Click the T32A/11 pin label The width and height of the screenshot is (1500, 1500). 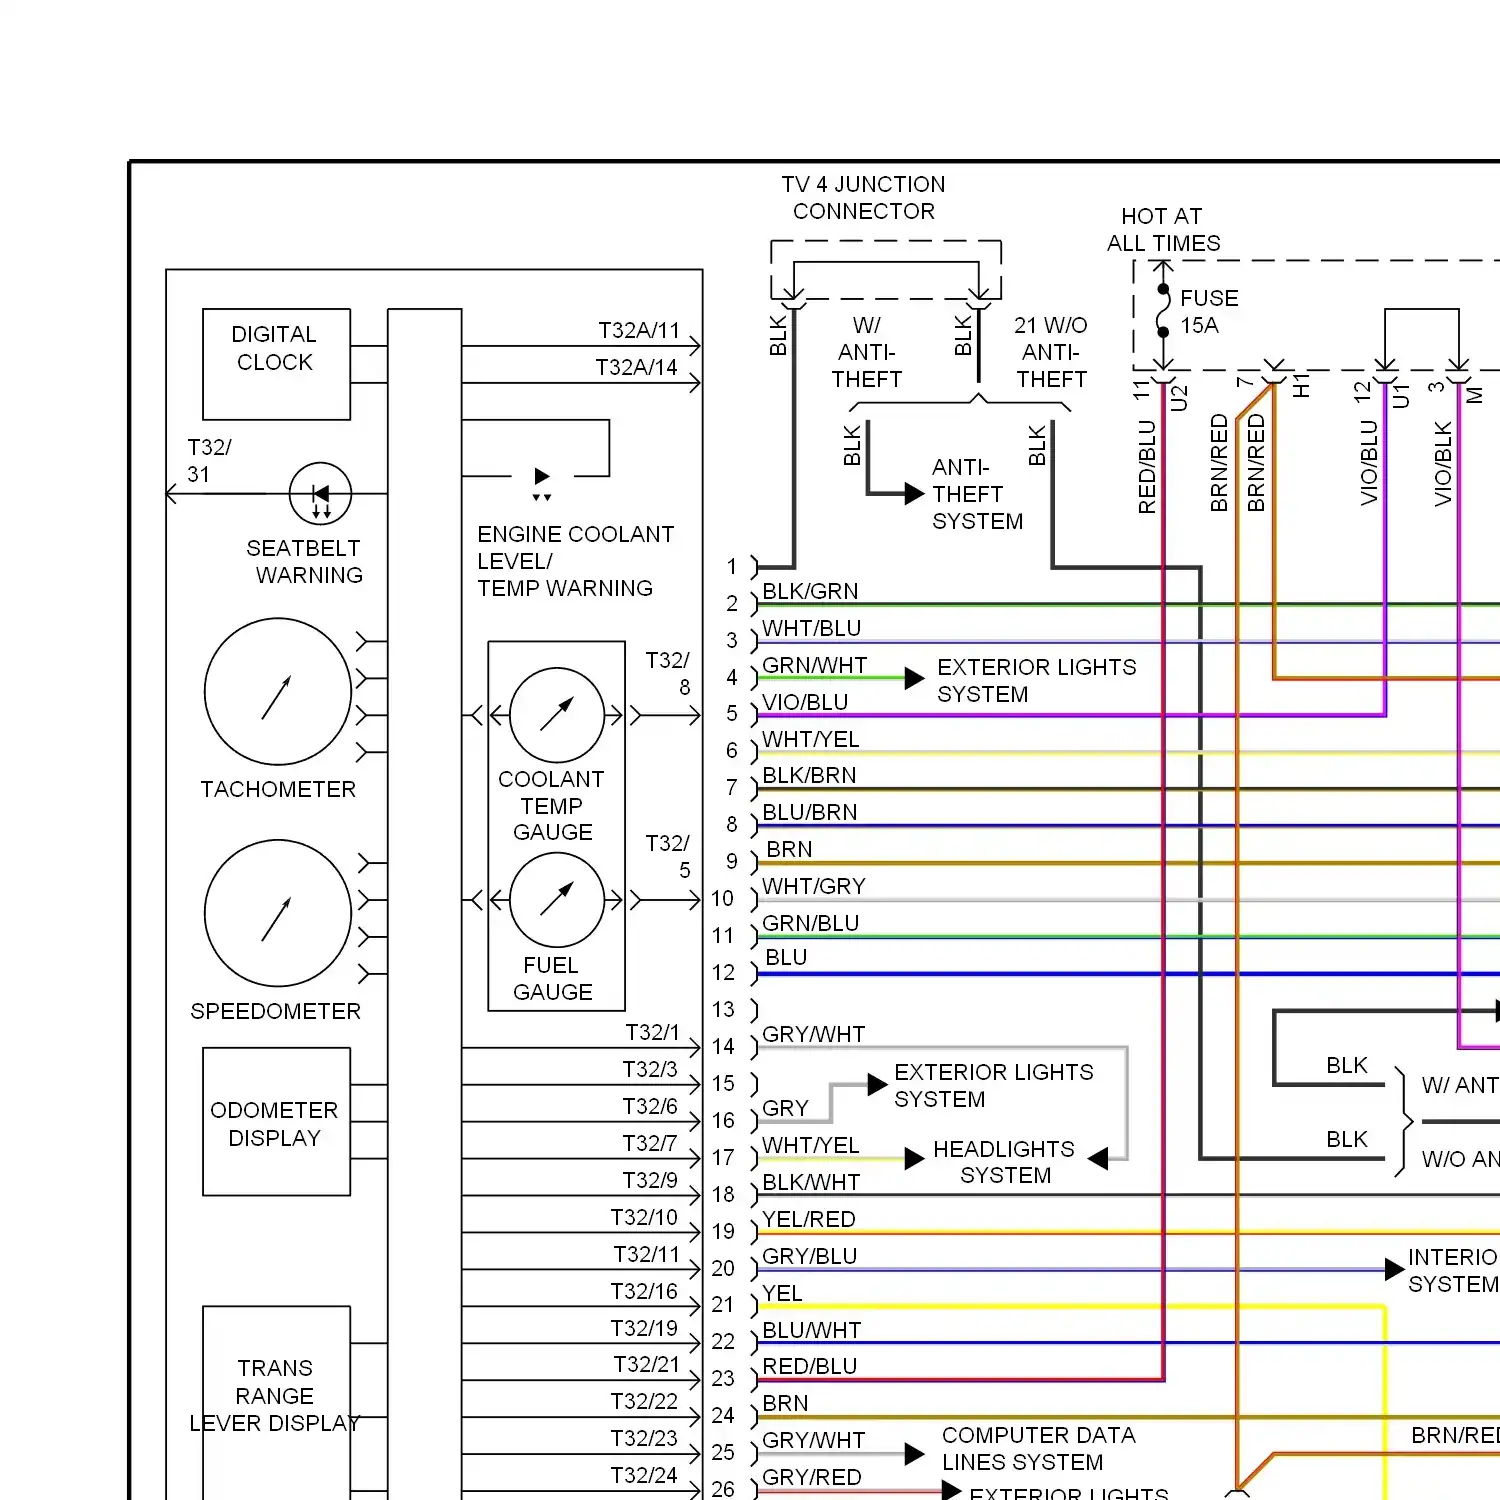(x=639, y=331)
